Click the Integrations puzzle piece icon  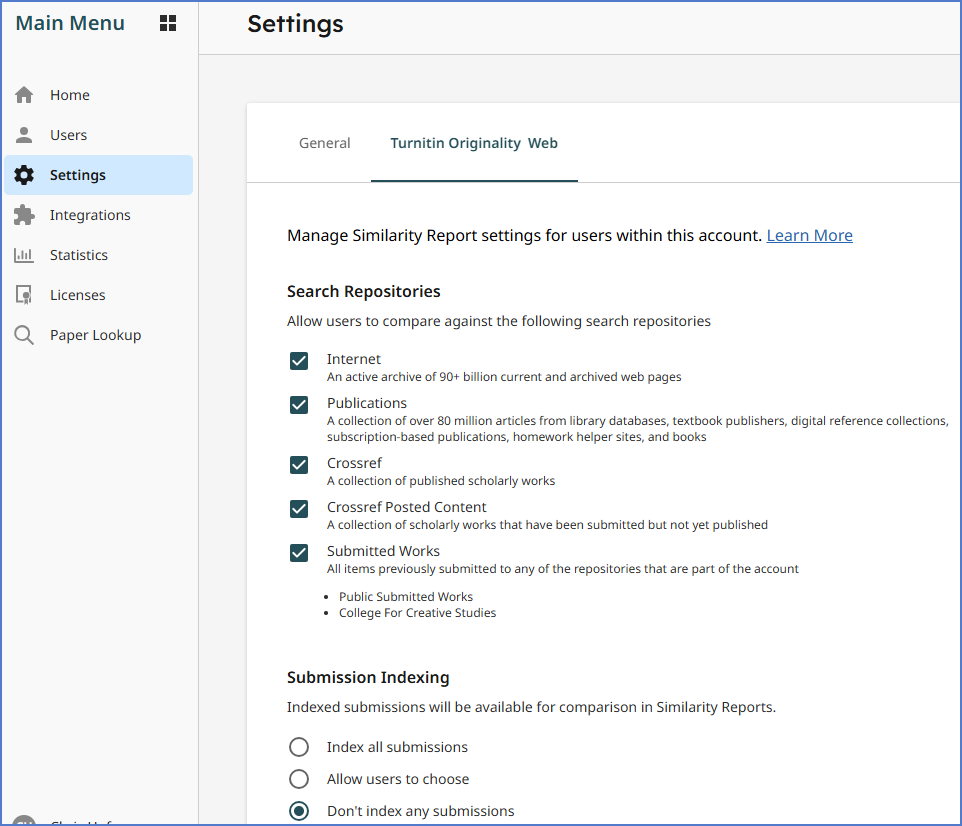(24, 215)
